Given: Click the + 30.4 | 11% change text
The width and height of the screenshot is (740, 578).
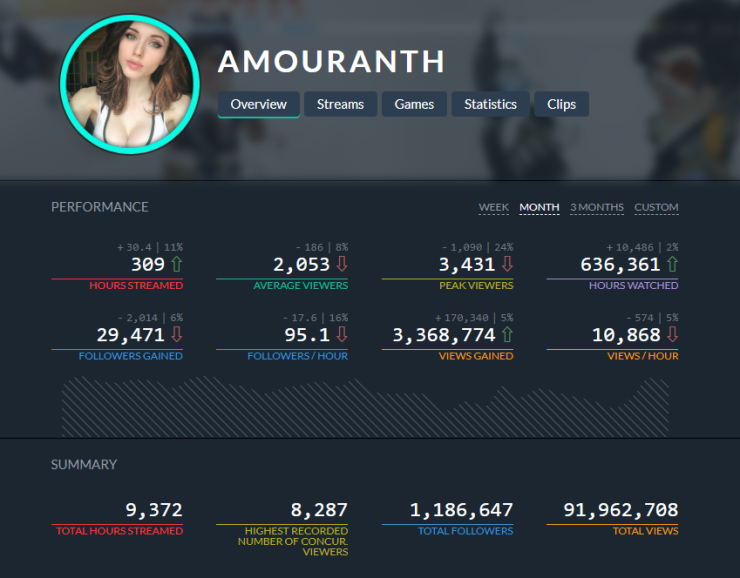Looking at the screenshot, I should point(150,247).
